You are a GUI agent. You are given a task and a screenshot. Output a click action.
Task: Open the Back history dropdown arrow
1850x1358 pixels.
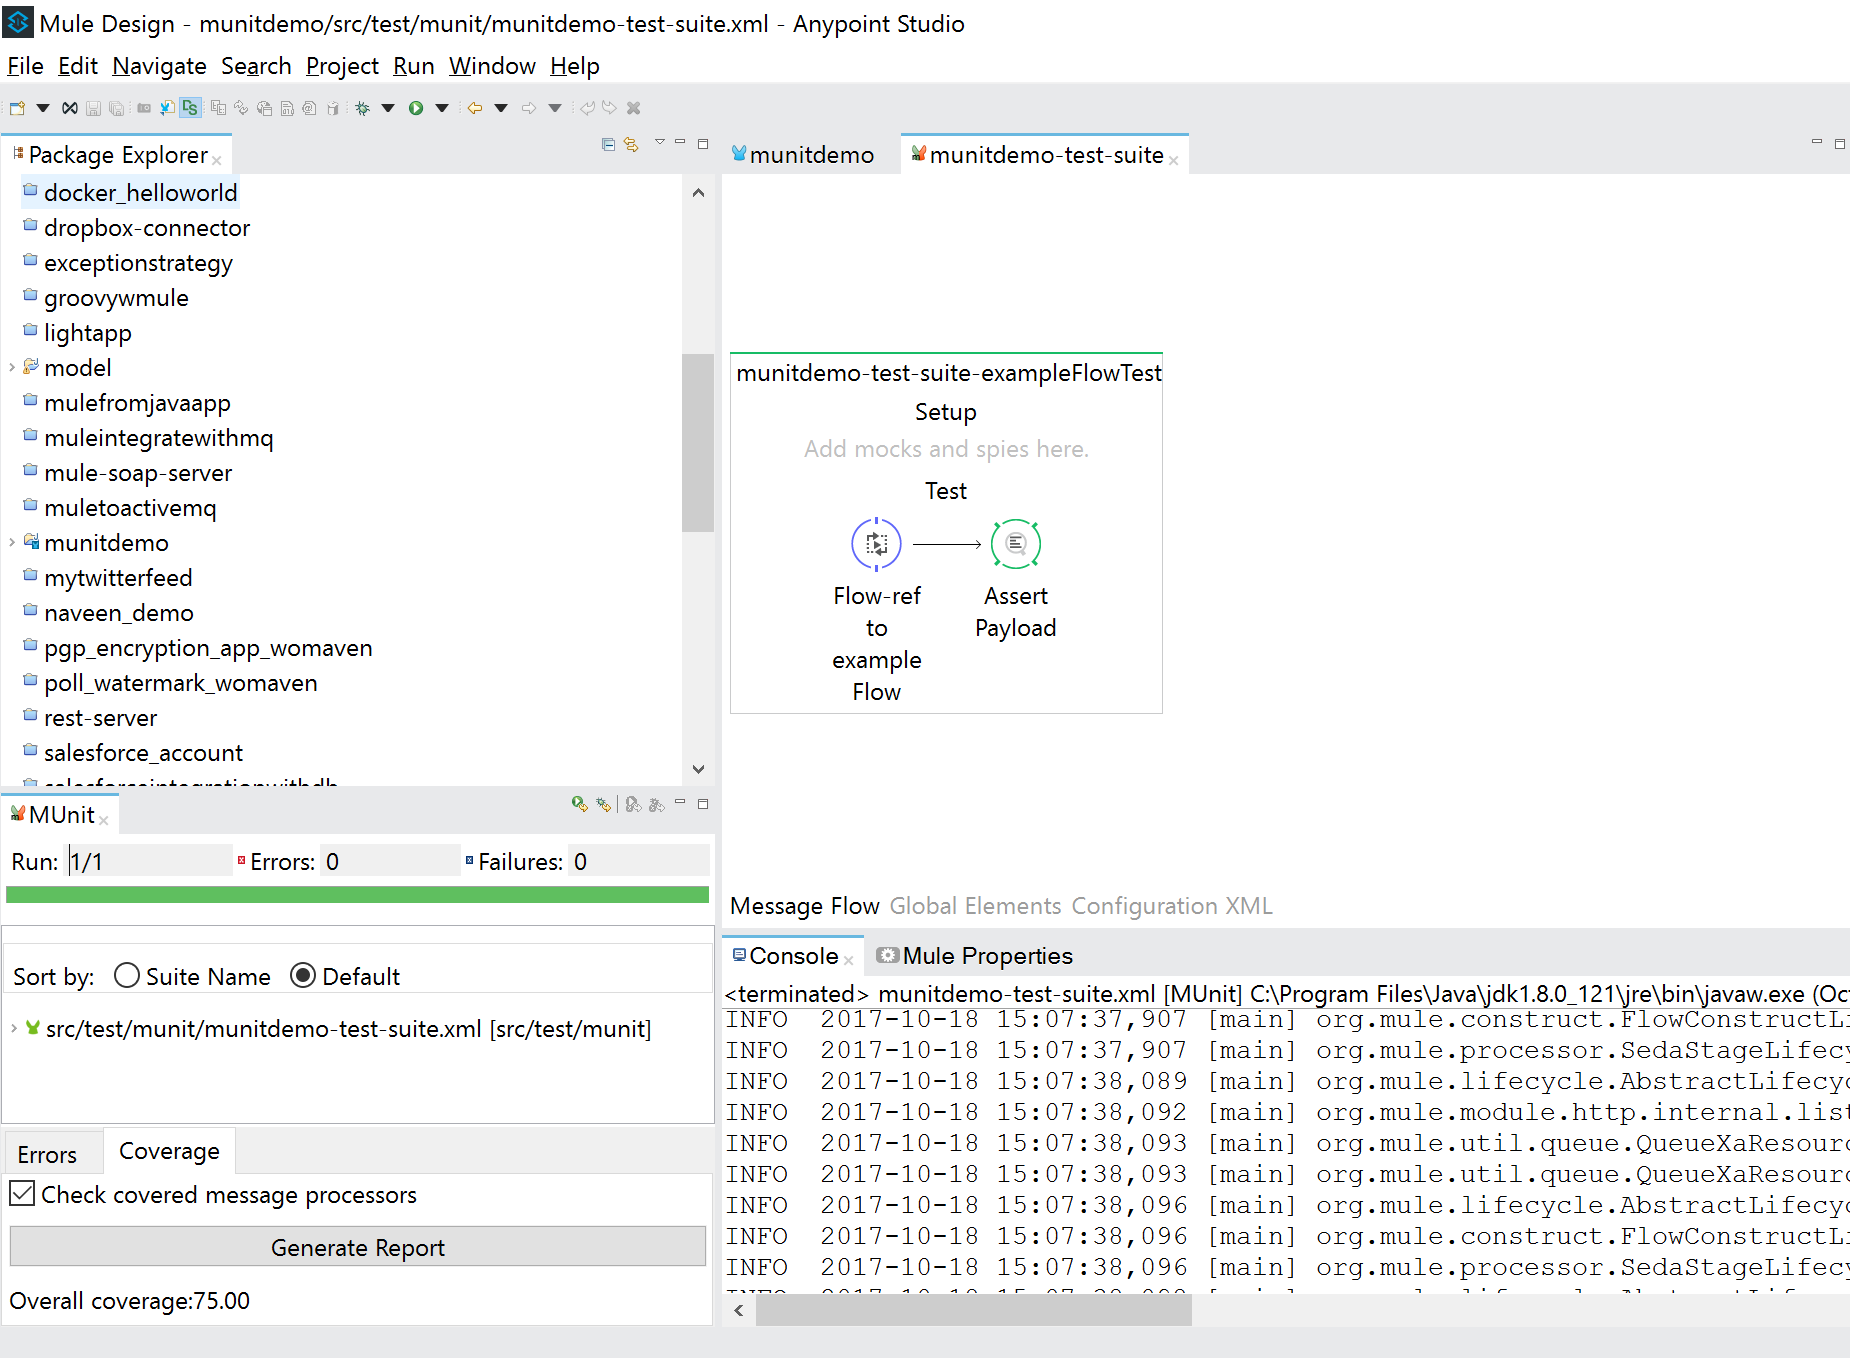point(501,108)
